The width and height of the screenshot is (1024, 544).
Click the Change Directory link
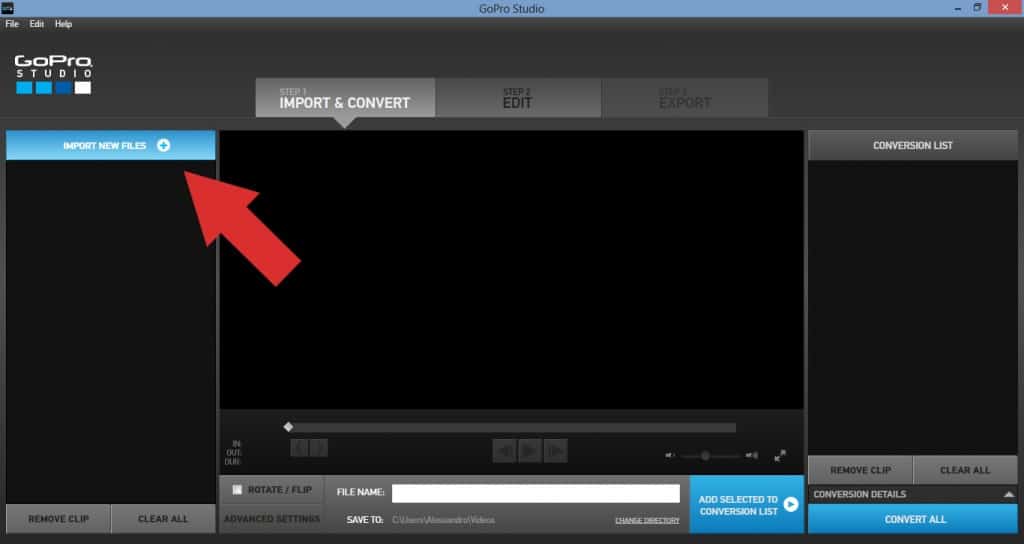[646, 520]
